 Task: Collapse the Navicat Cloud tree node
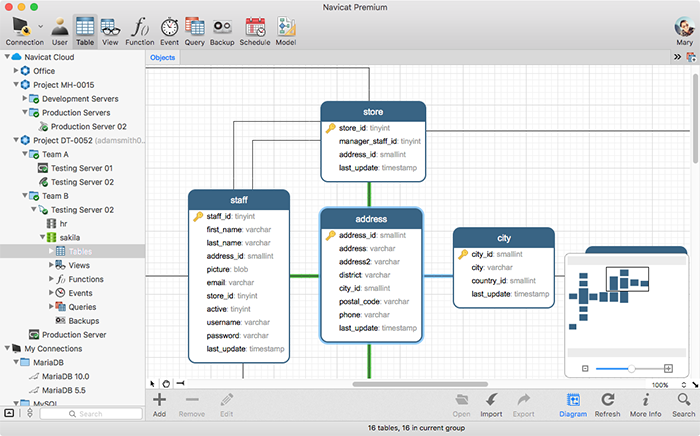pos(7,57)
